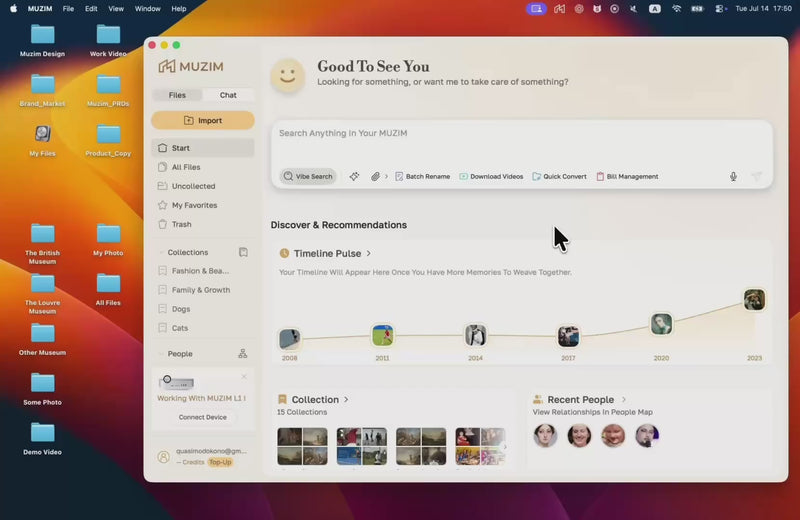Click the Top-Up credits button
This screenshot has width=800, height=520.
pyautogui.click(x=220, y=462)
